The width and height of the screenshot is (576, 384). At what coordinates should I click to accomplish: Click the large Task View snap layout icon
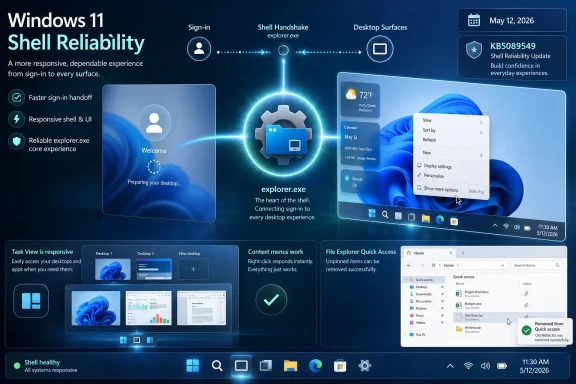[x=31, y=301]
